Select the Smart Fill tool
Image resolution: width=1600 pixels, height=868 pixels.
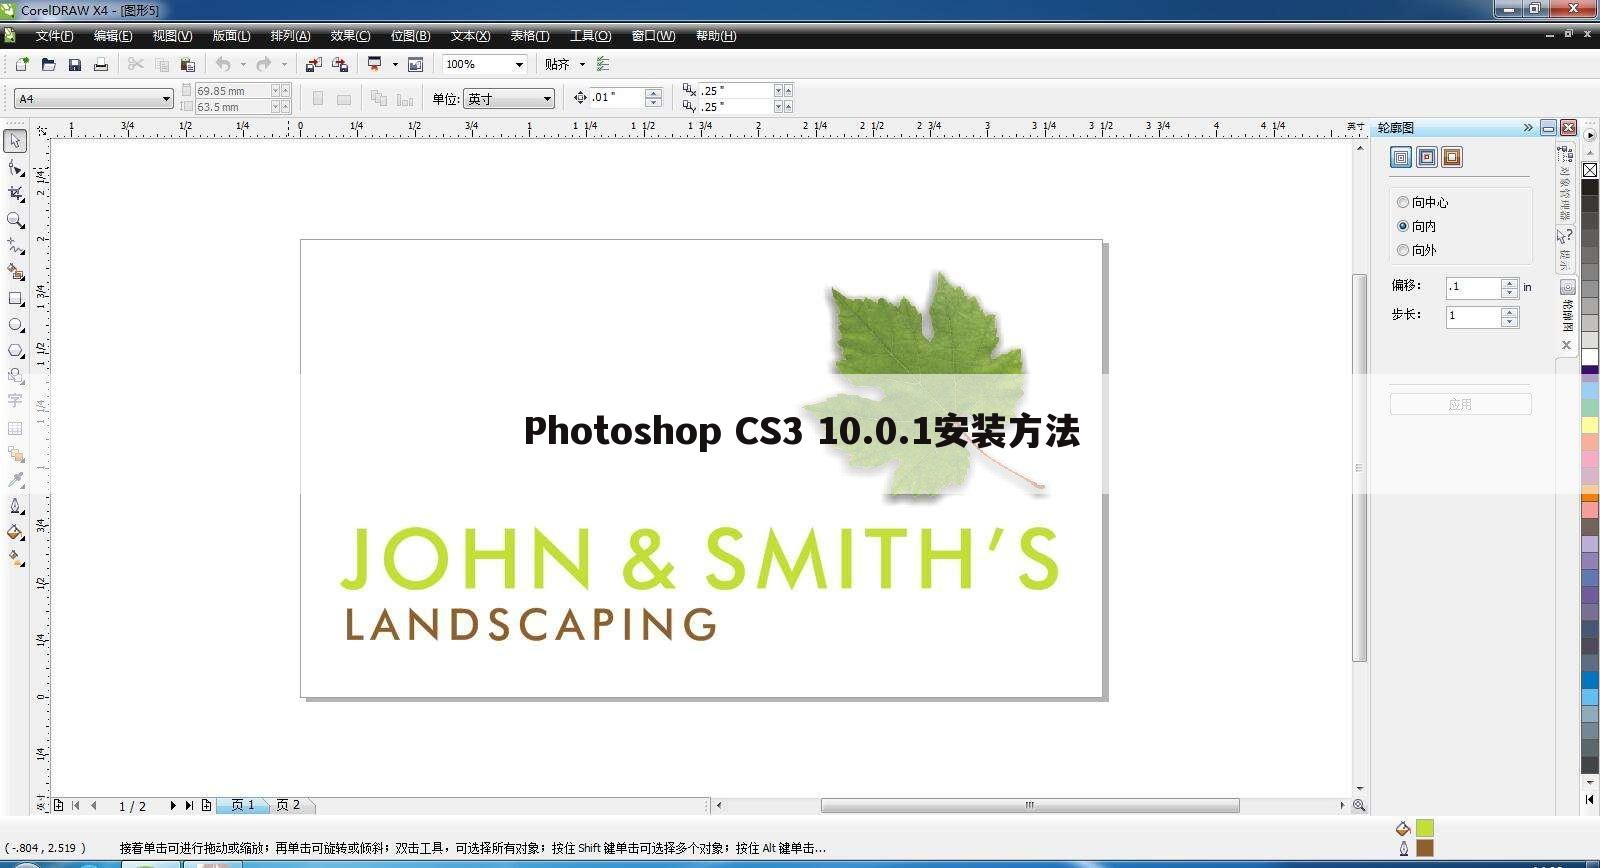[x=16, y=272]
